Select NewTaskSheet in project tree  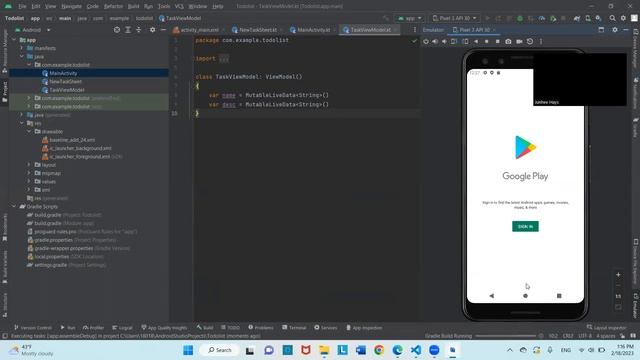65,82
